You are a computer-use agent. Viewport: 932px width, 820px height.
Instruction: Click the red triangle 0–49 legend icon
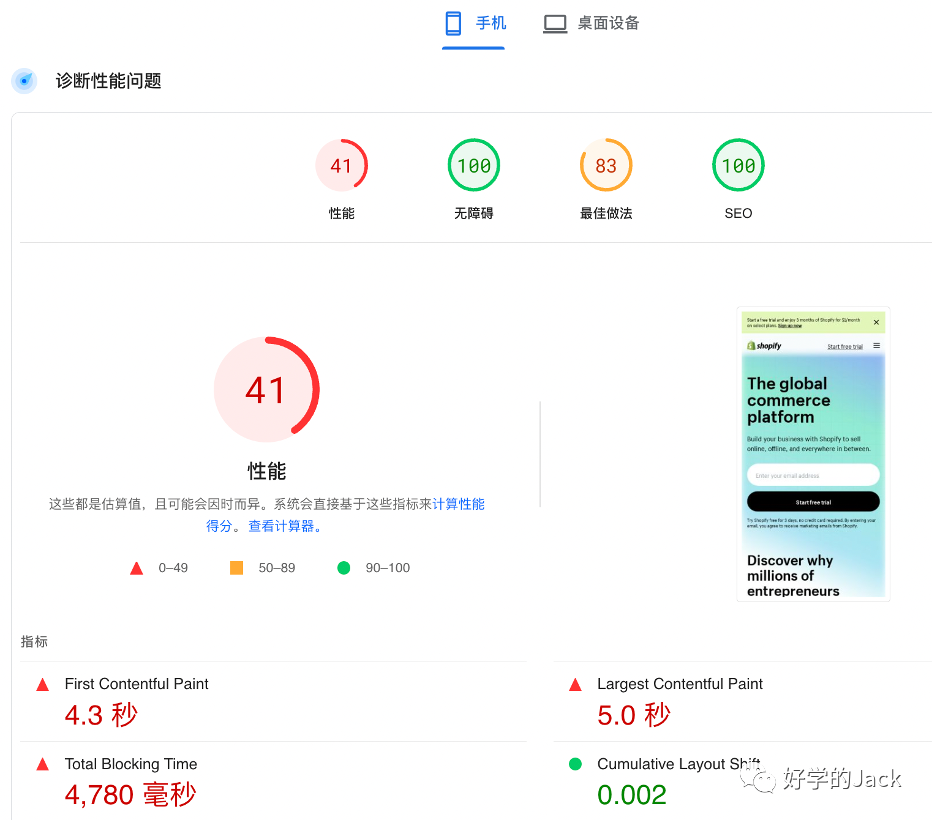pos(137,568)
